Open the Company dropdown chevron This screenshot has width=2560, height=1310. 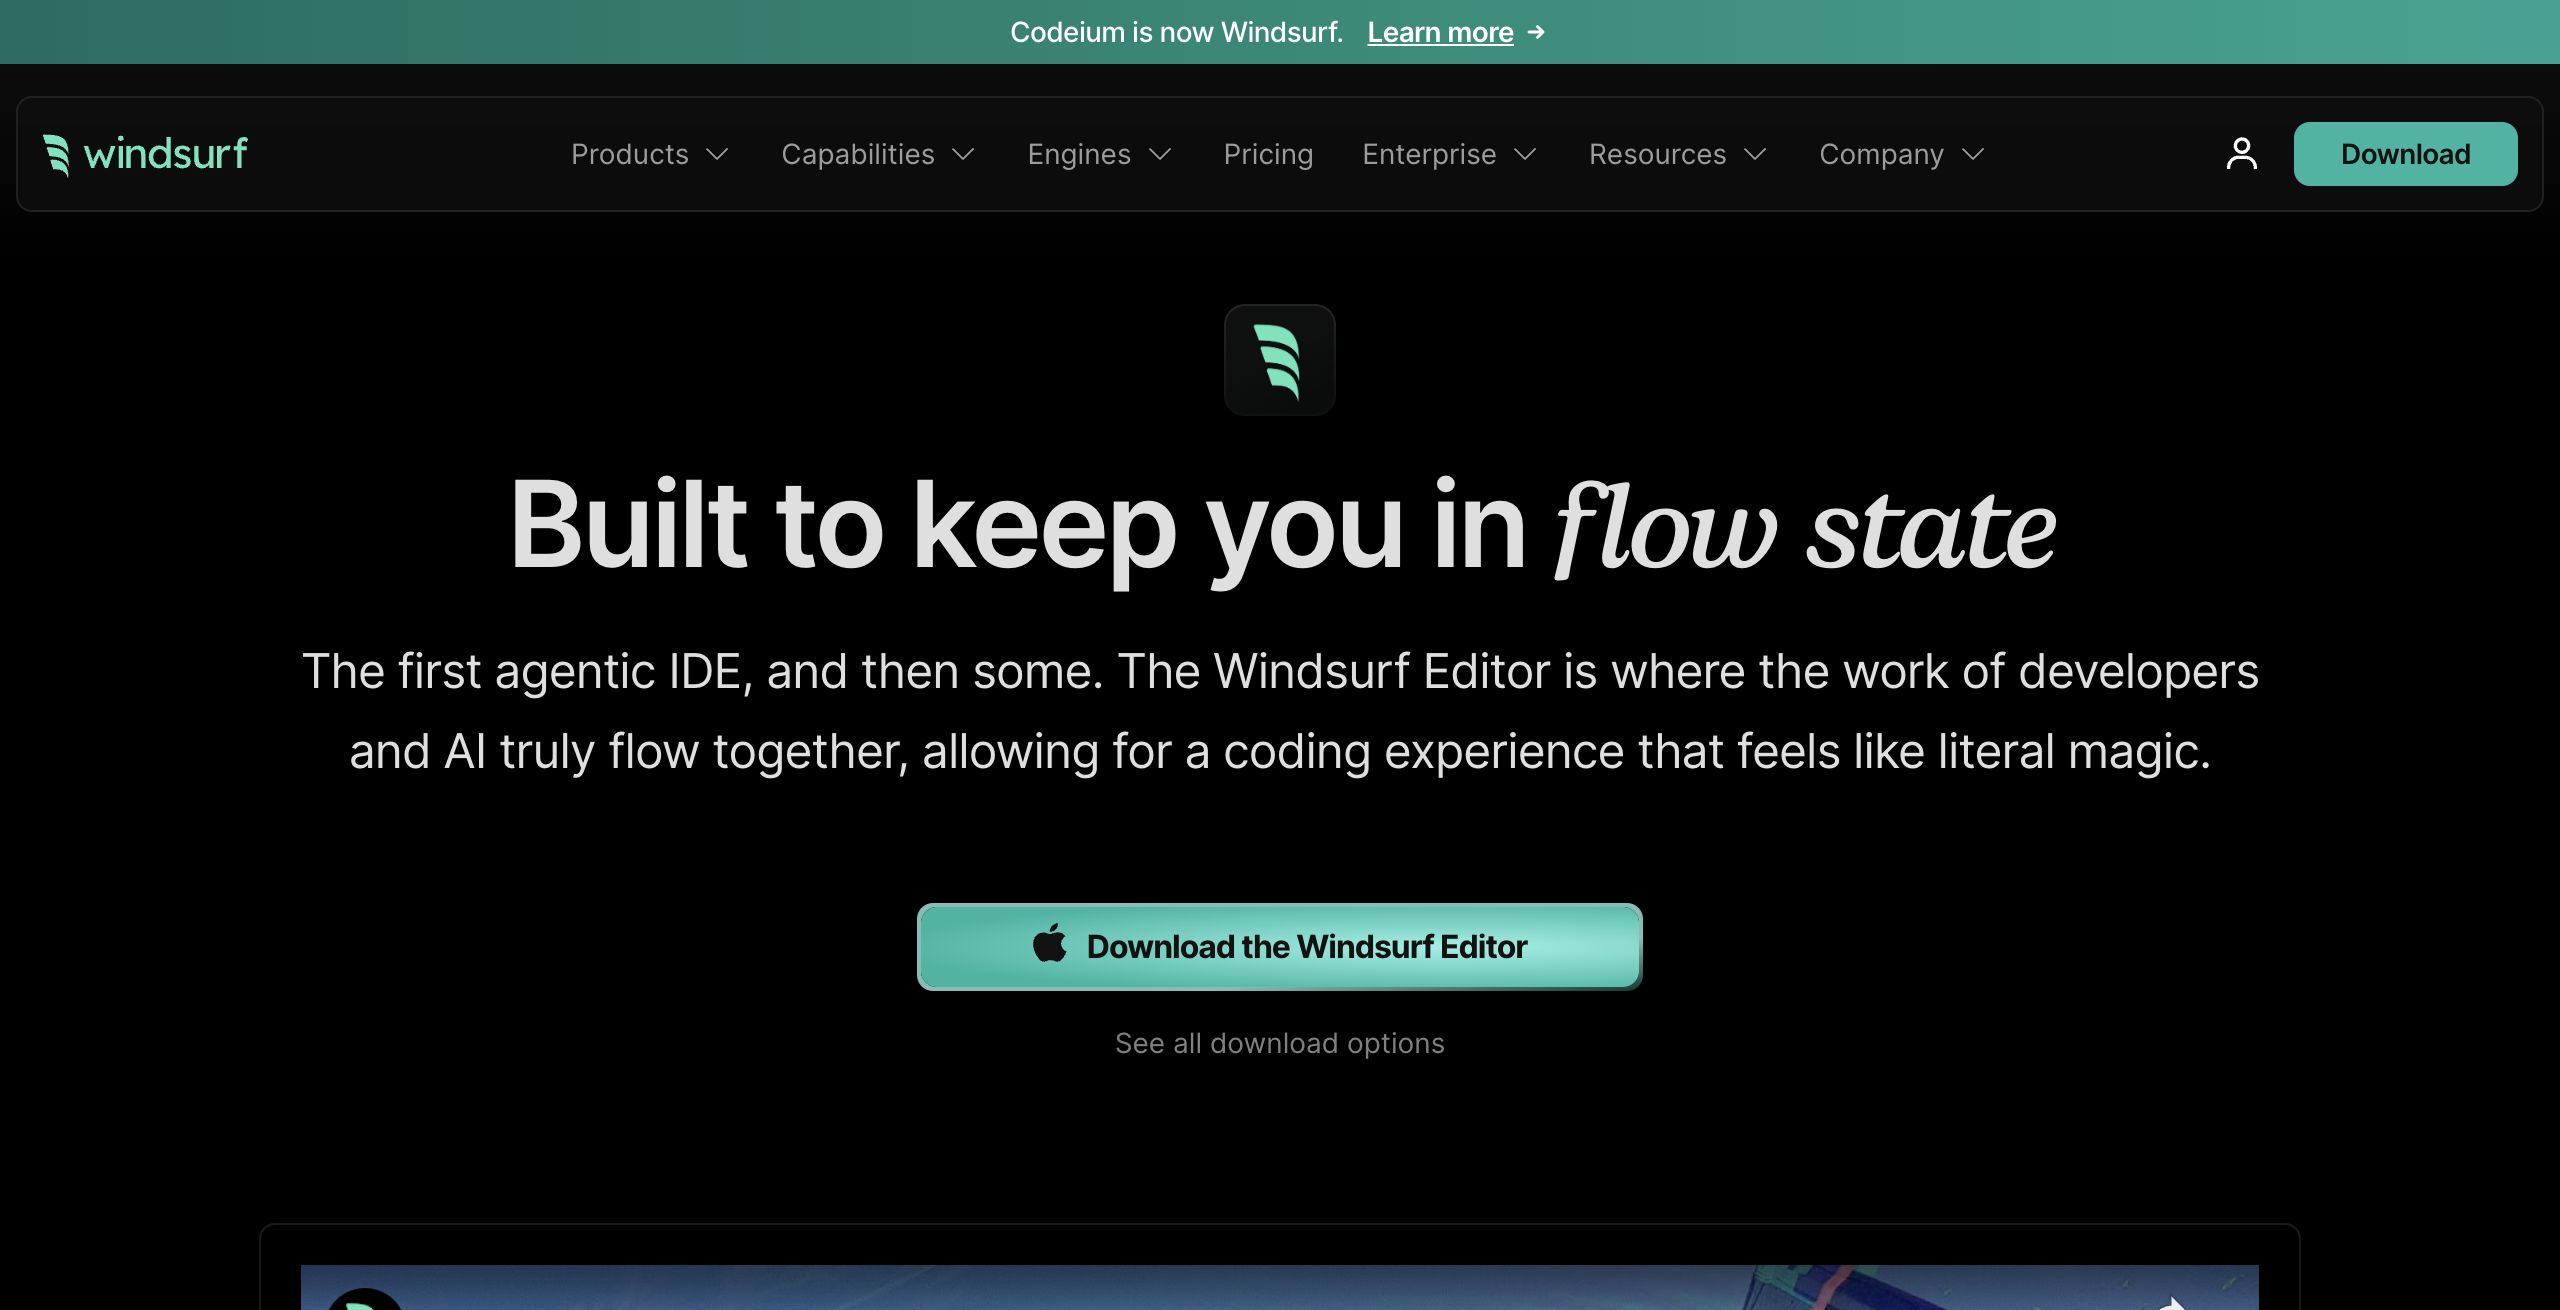pos(1973,155)
